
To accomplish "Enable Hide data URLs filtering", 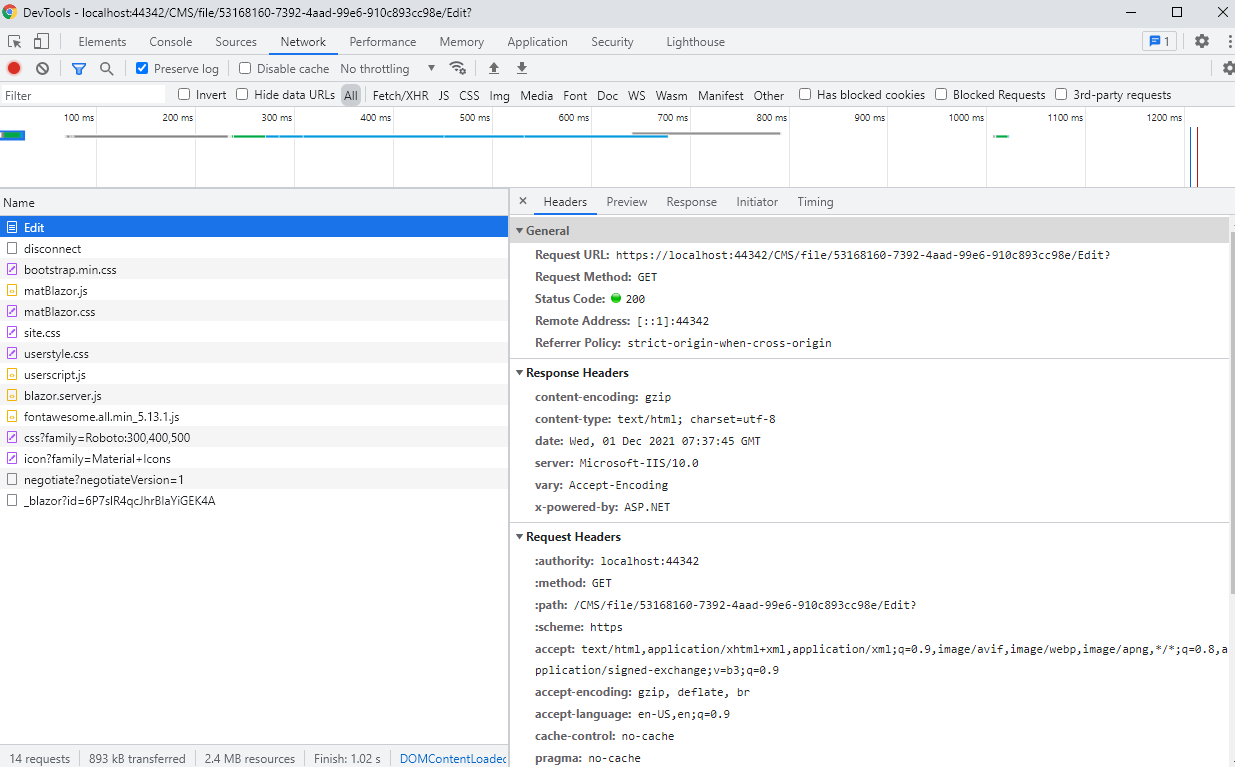I will tap(242, 94).
